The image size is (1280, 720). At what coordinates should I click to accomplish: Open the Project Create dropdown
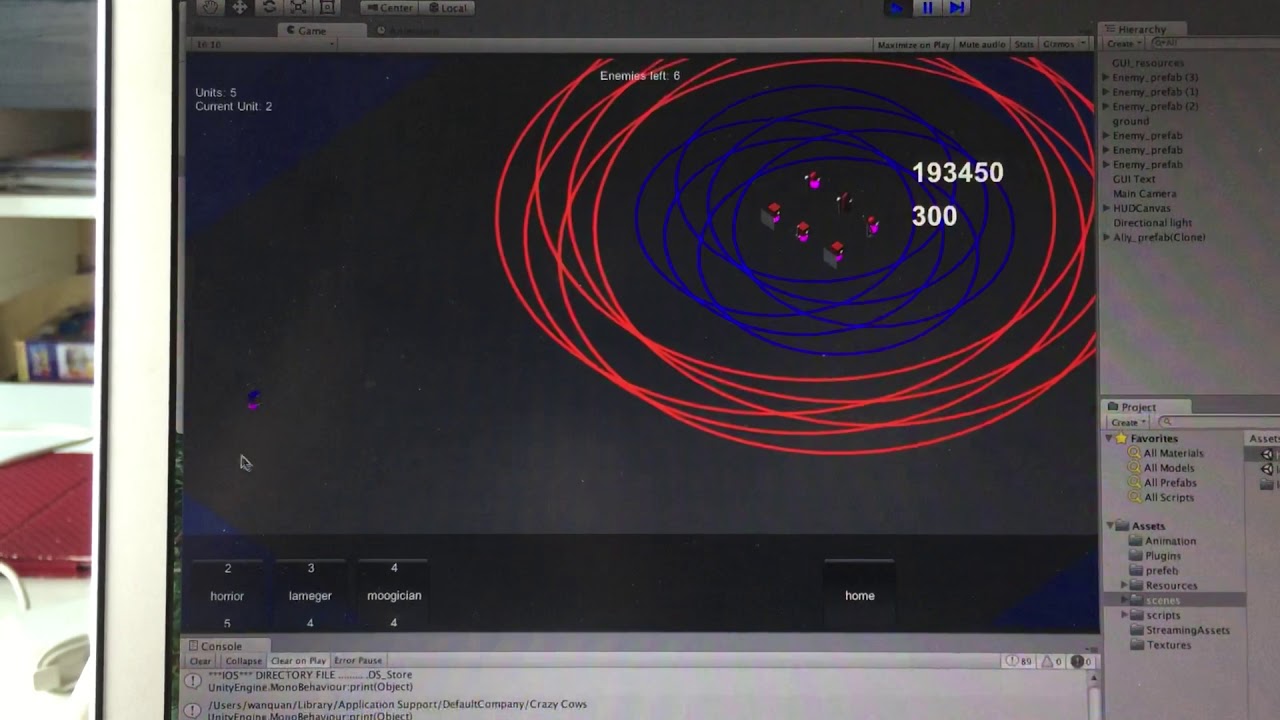[x=1127, y=422]
